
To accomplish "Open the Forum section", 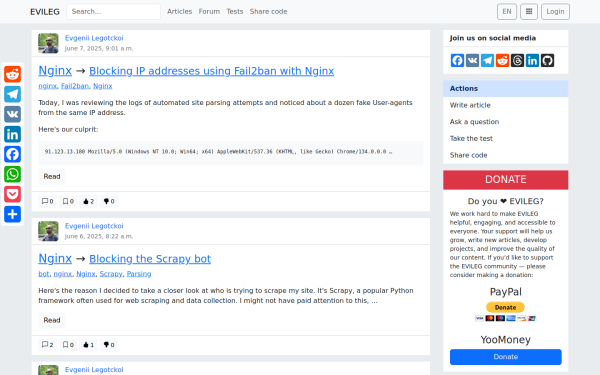I will coord(209,11).
